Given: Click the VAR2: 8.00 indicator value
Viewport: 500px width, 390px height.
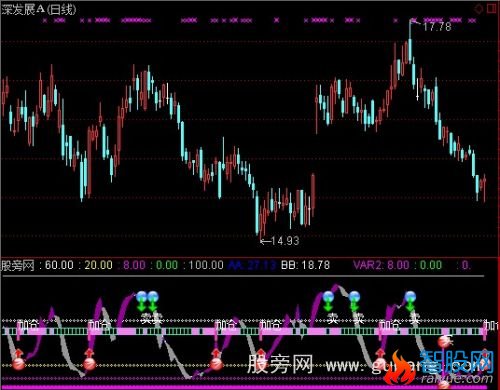Looking at the screenshot, I should 382,265.
